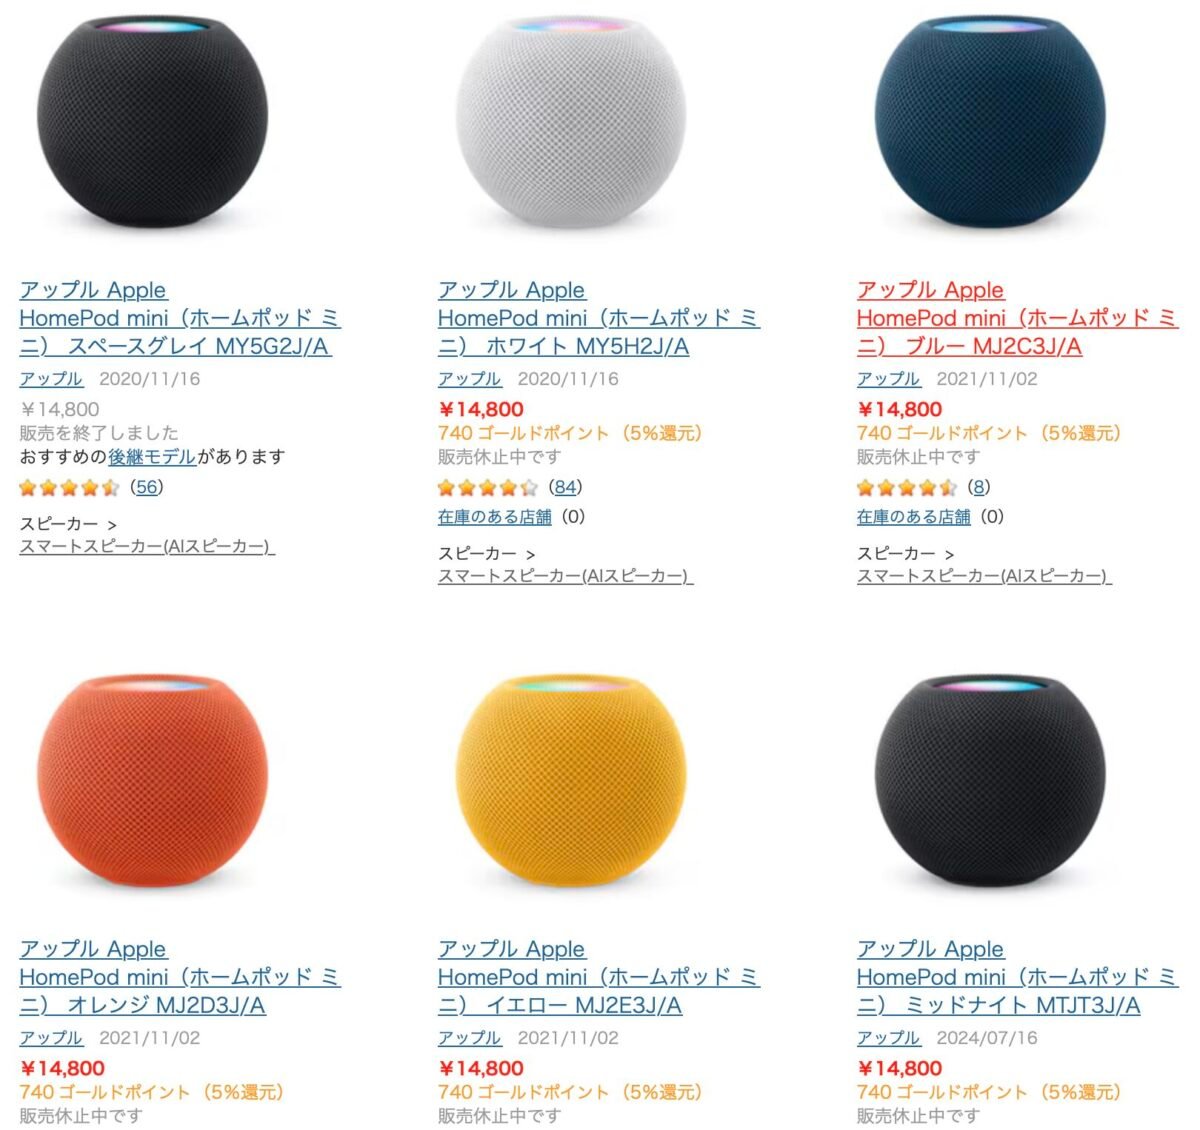Image resolution: width=1200 pixels, height=1130 pixels.
Task: Click 在庫のある店舗 under the white HomePod
Action: coord(495,517)
